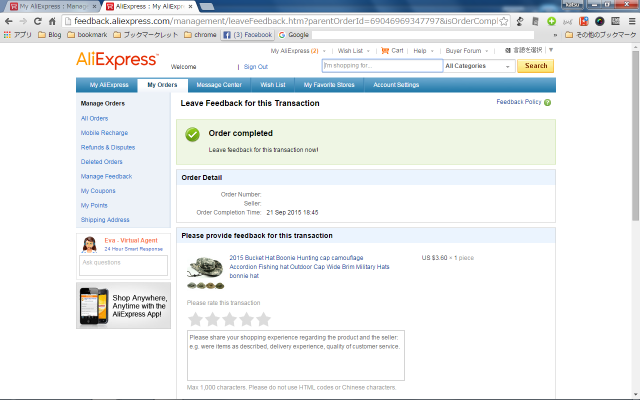The width and height of the screenshot is (640, 400).
Task: Show hidden bookmarks overflow chevron
Action: 555,35
